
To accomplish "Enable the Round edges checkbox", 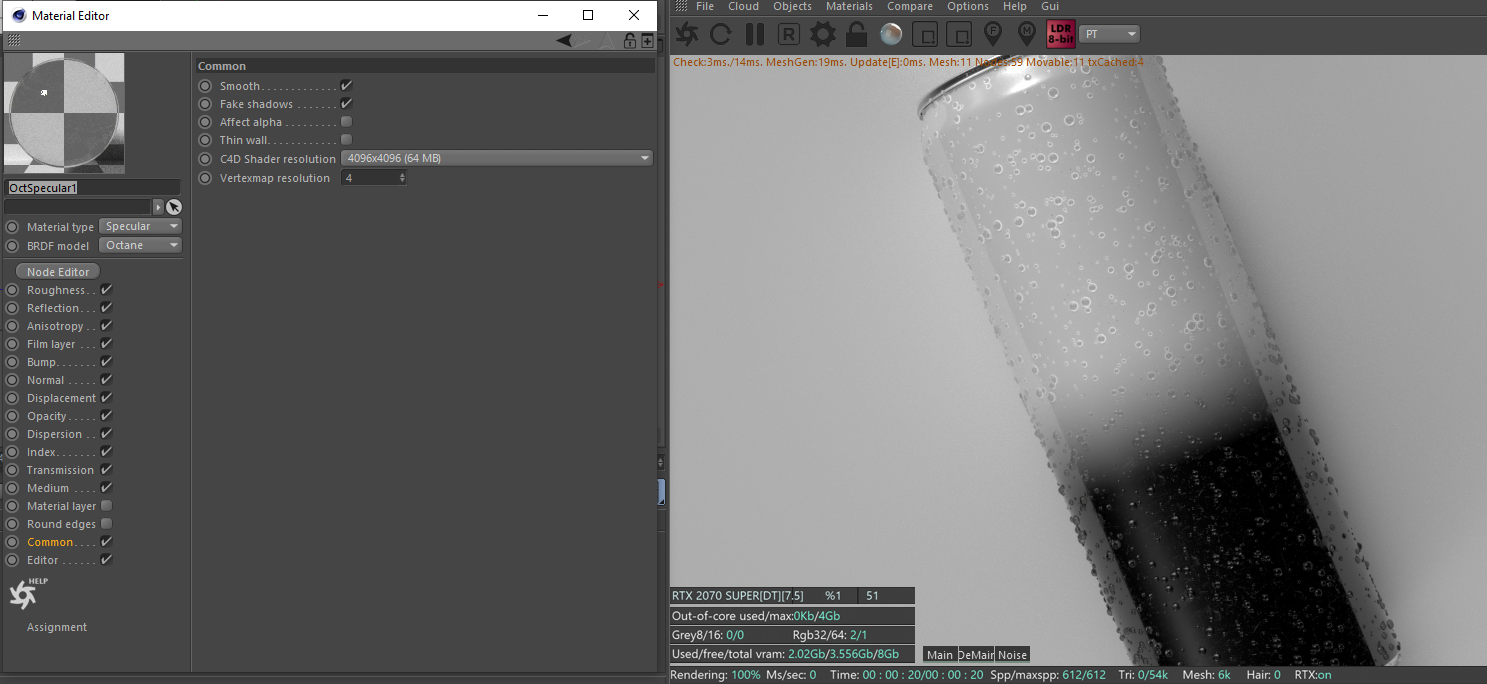I will pos(106,524).
